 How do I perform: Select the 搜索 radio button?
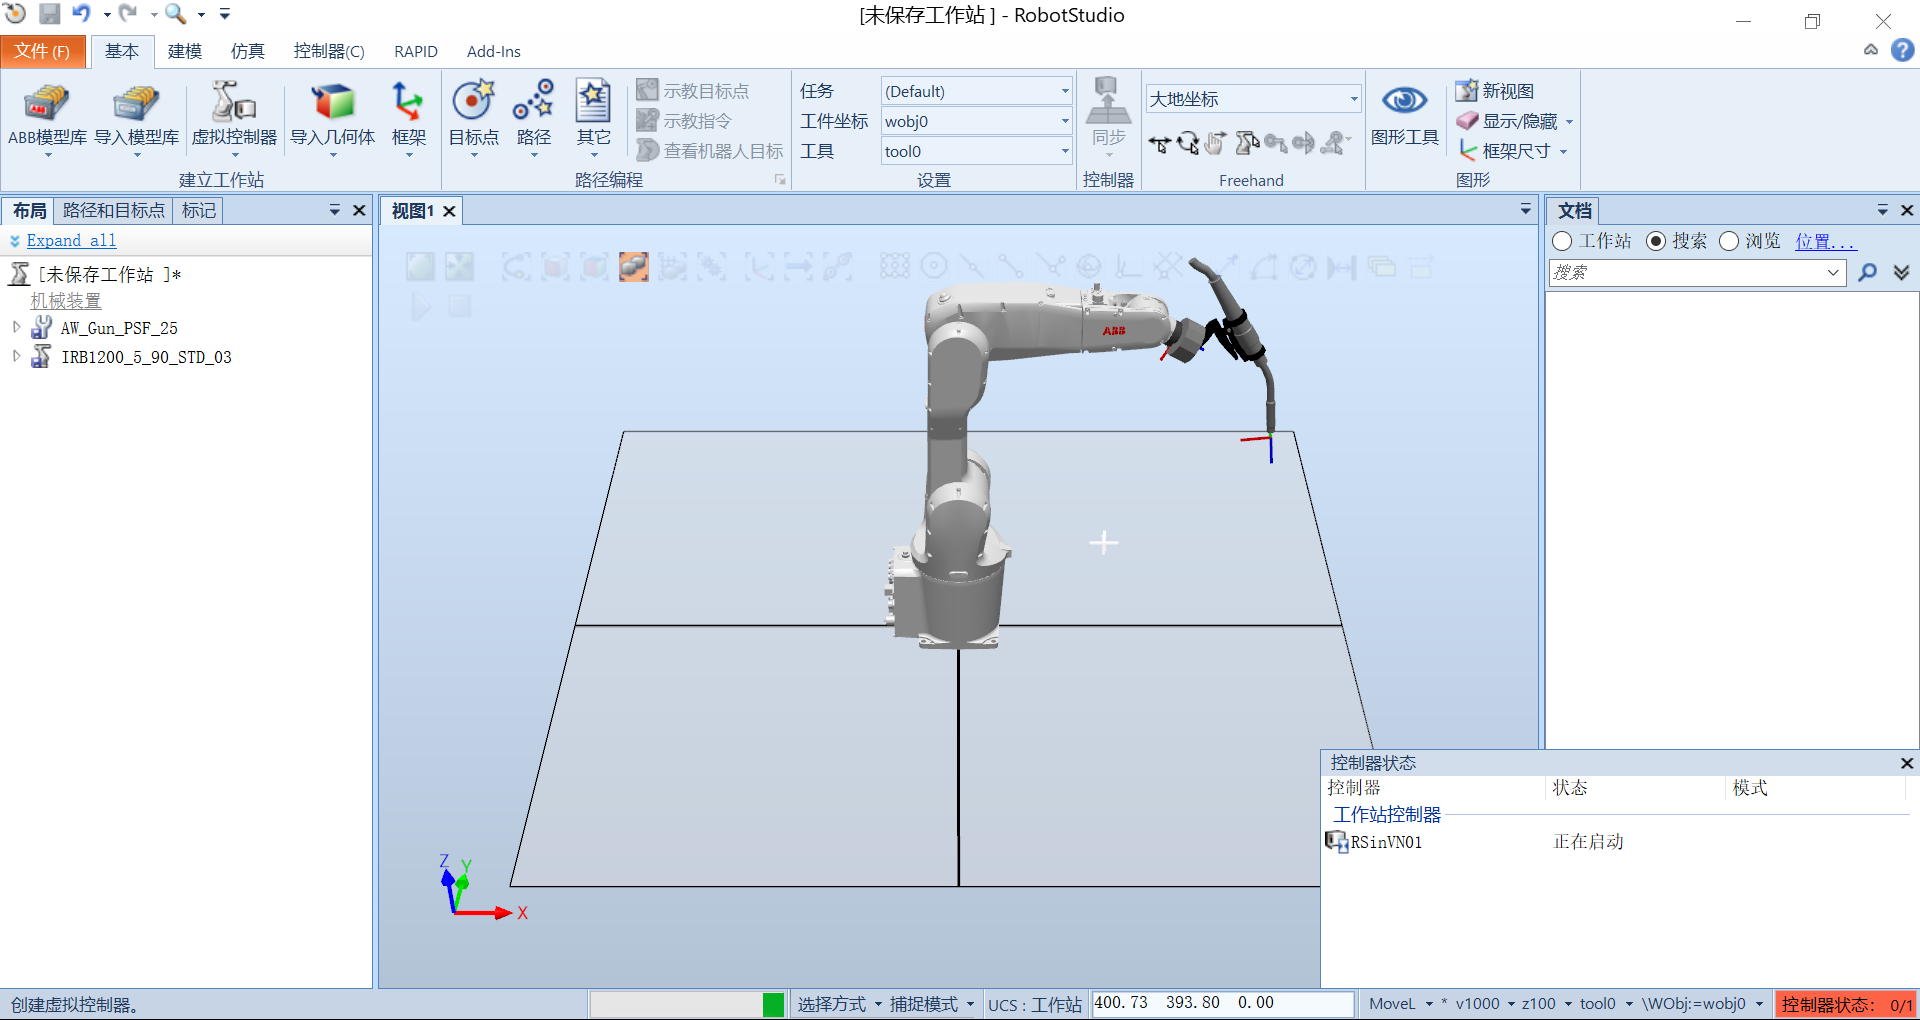[x=1656, y=241]
